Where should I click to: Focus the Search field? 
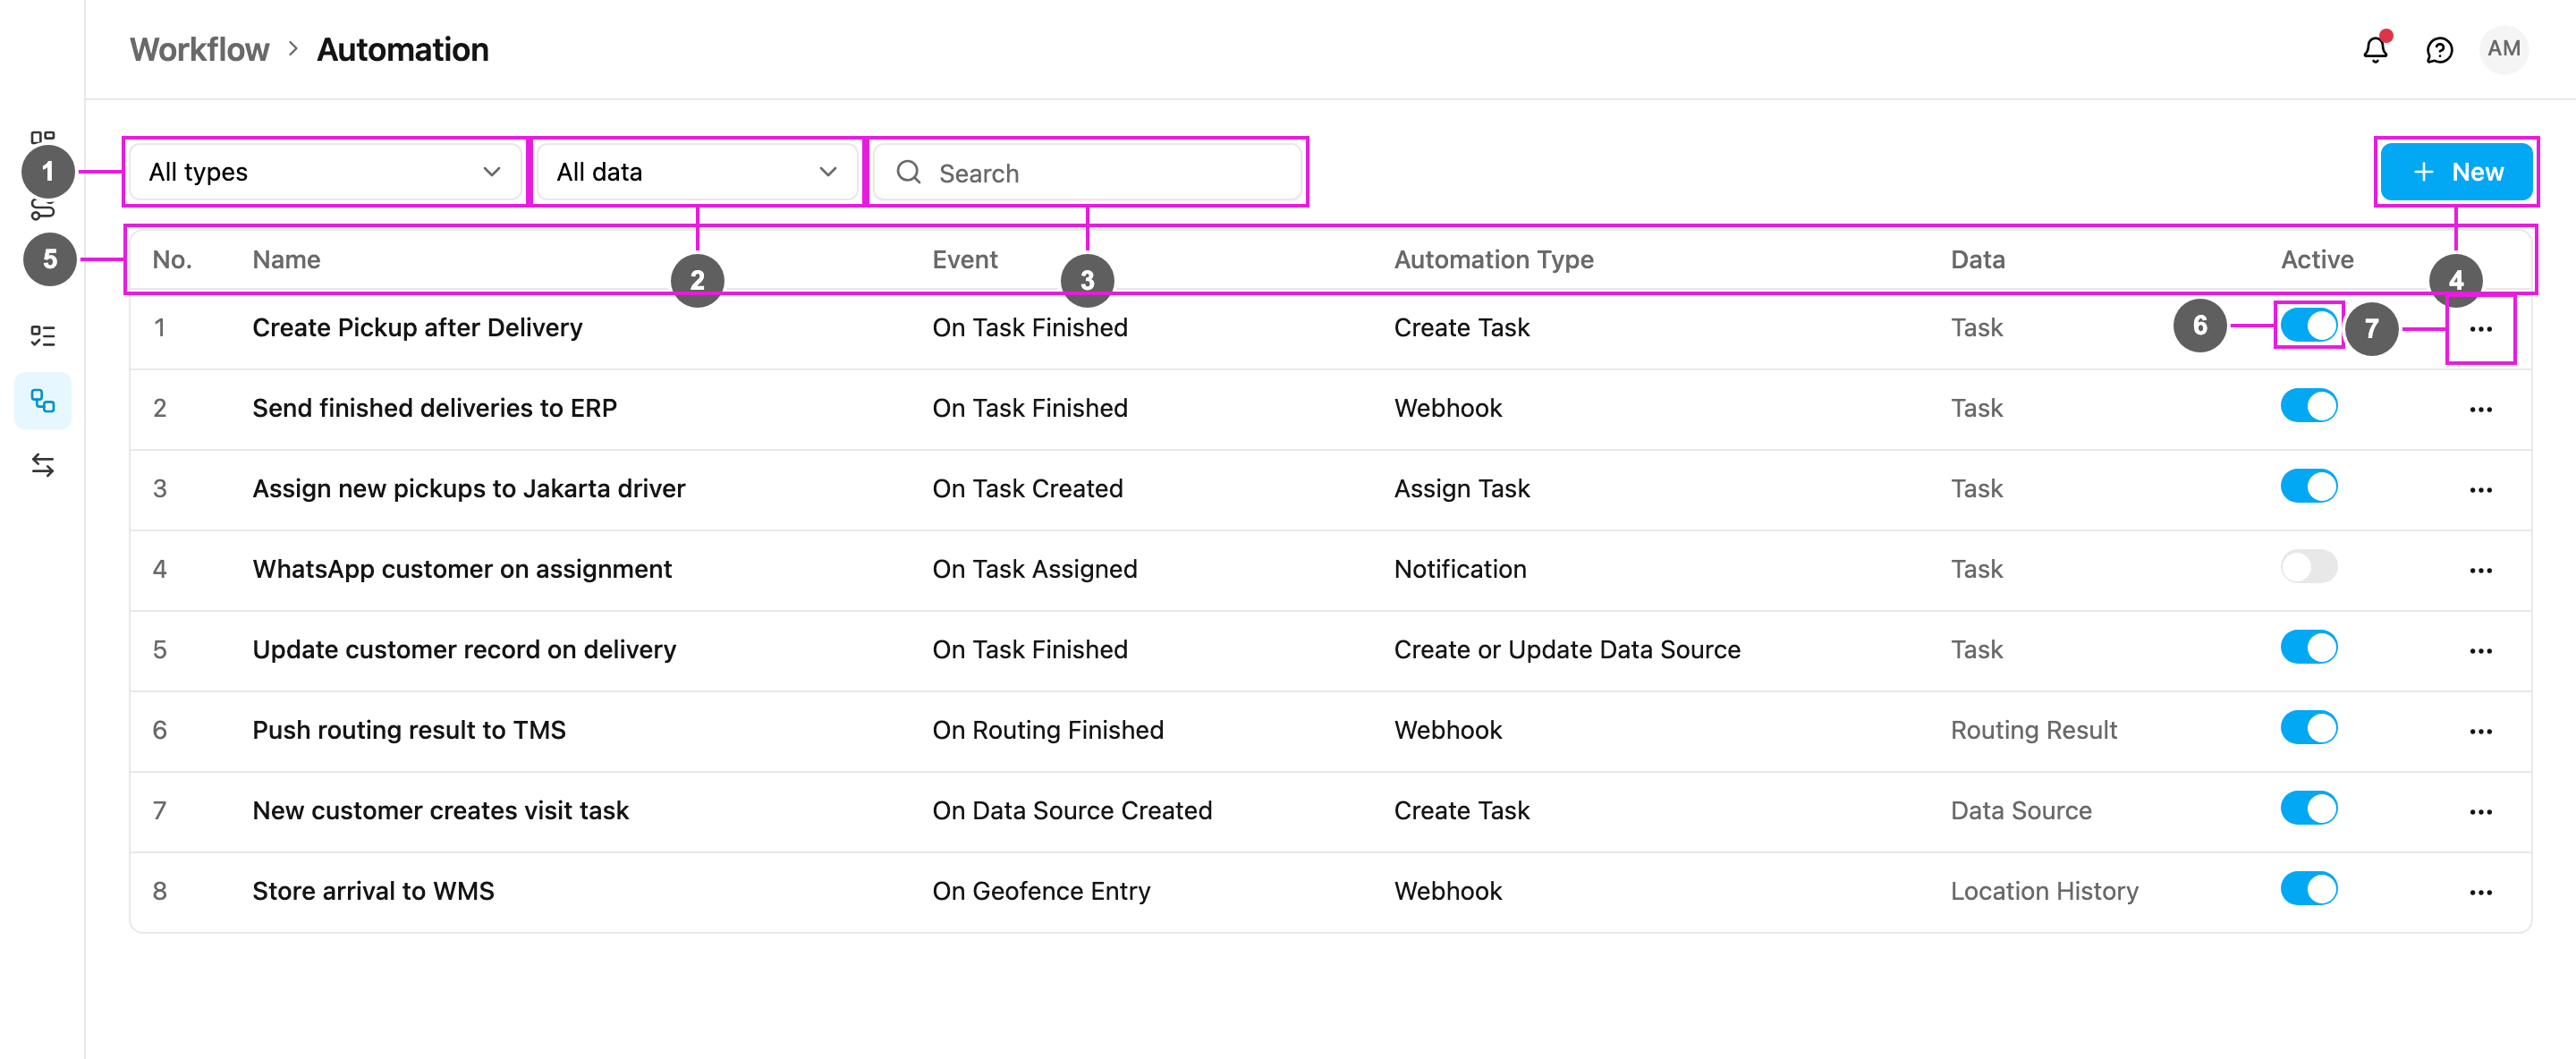point(1087,172)
